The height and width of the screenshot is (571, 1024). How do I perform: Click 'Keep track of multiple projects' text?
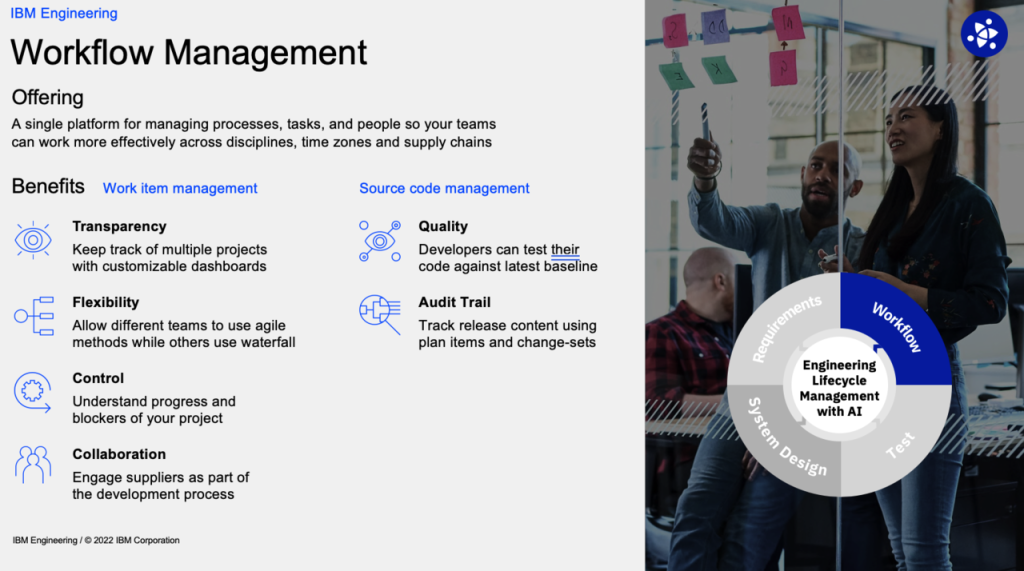(x=170, y=250)
